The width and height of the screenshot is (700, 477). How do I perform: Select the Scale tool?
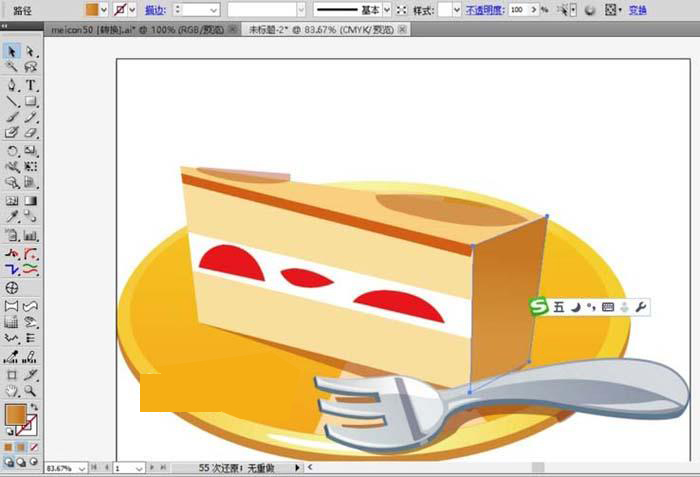[x=30, y=151]
